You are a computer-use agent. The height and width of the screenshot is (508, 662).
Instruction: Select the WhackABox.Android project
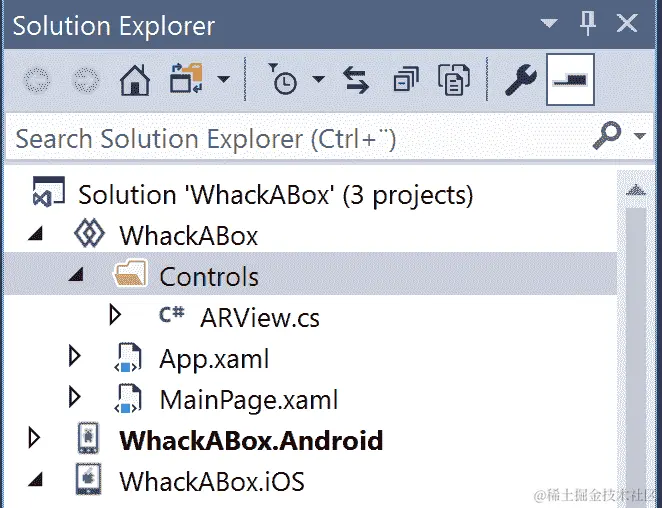(x=251, y=441)
